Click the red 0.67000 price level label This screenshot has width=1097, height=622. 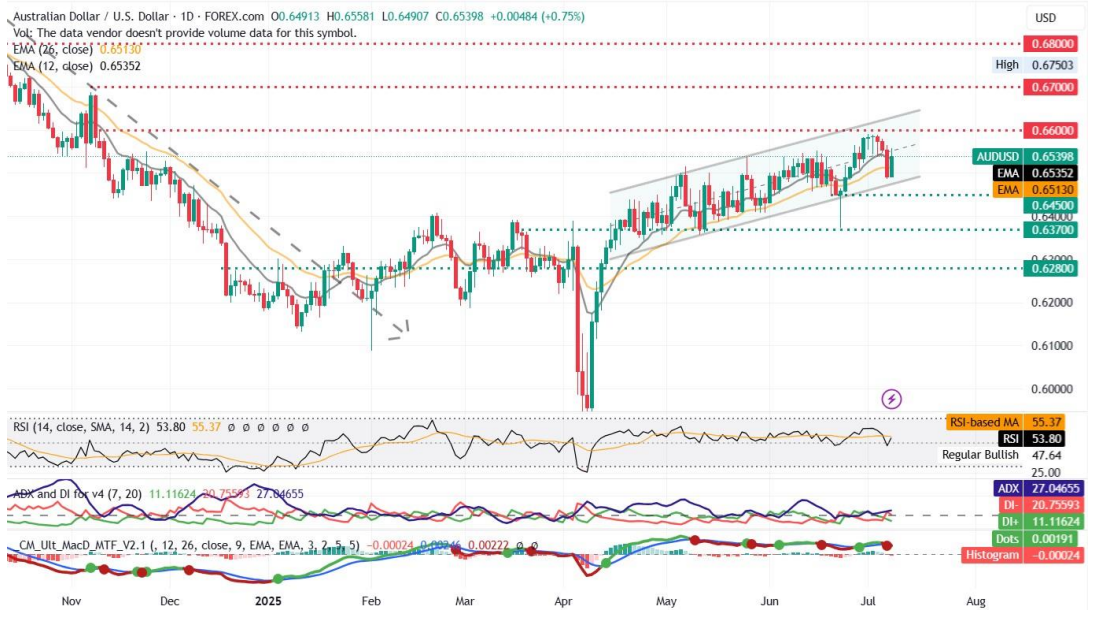1050,87
